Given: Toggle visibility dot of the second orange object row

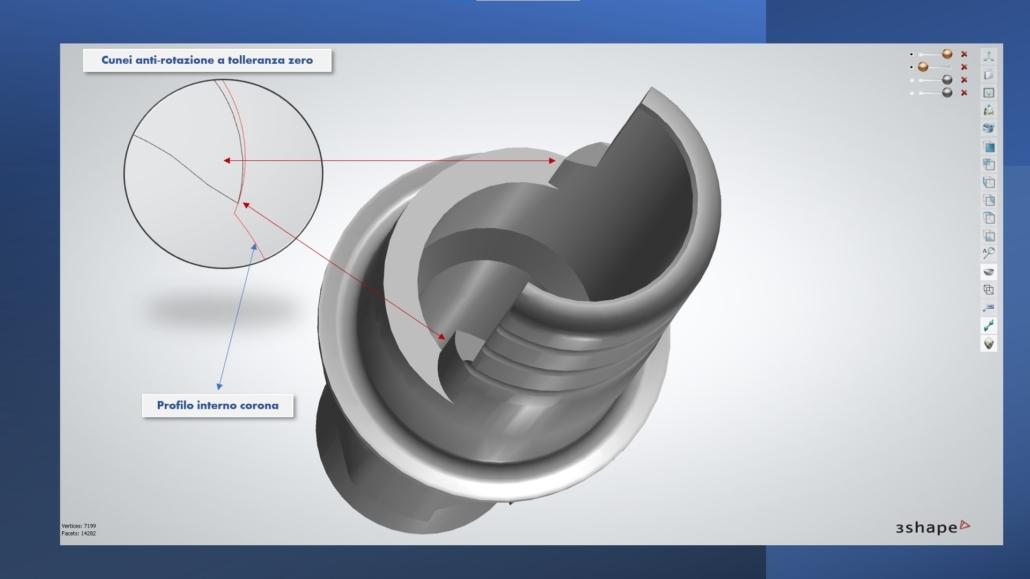Looking at the screenshot, I should tap(911, 67).
